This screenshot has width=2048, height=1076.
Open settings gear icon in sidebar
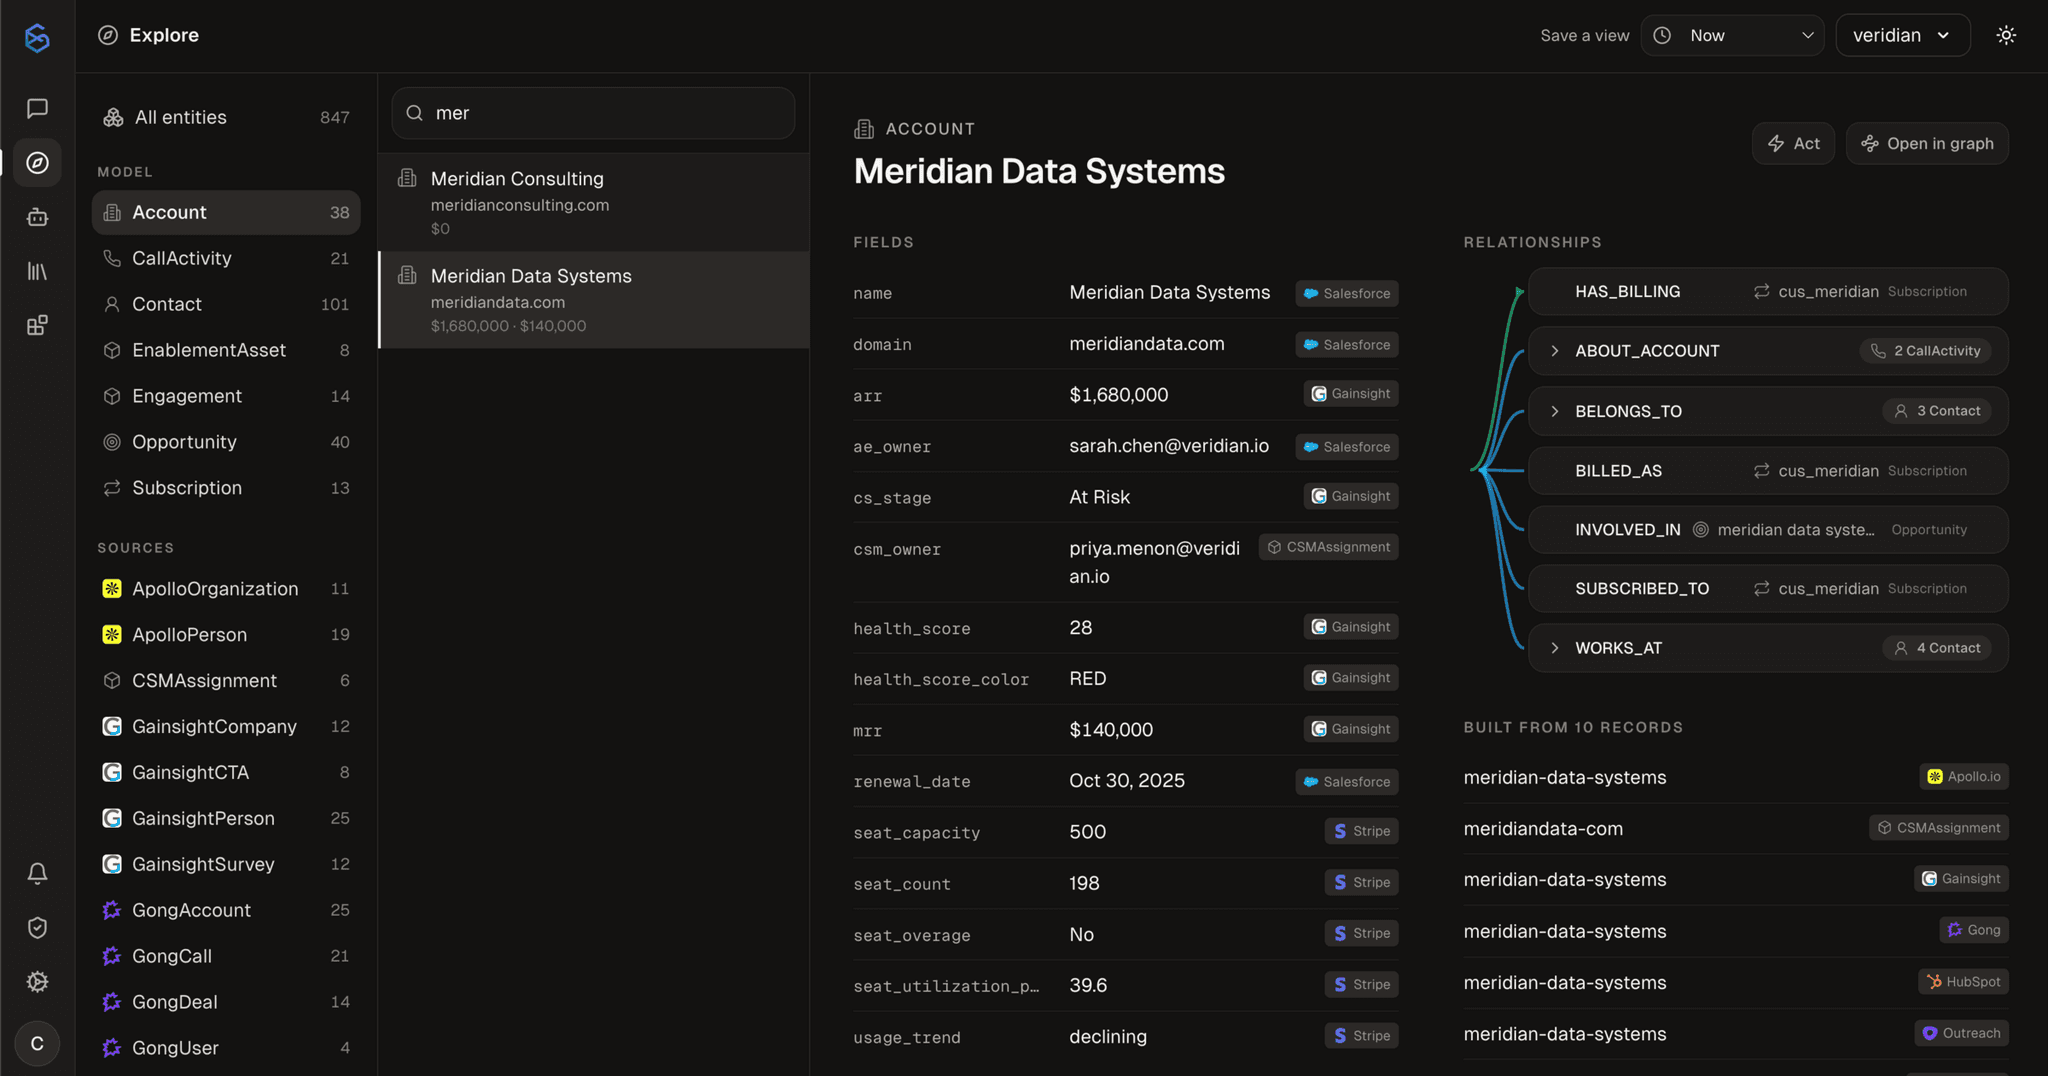(37, 982)
